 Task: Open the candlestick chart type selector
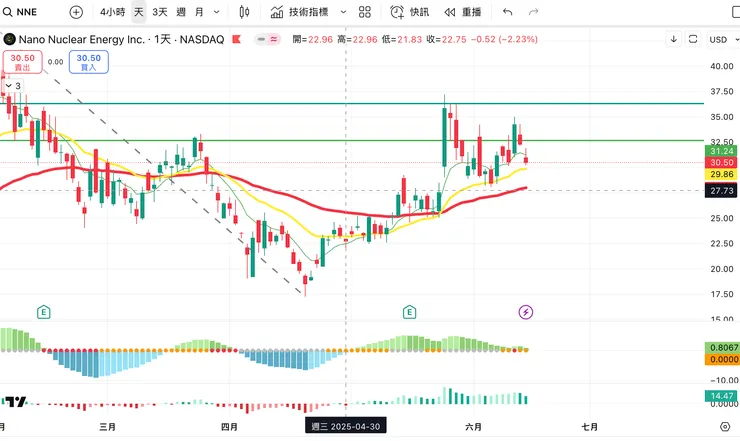244,12
